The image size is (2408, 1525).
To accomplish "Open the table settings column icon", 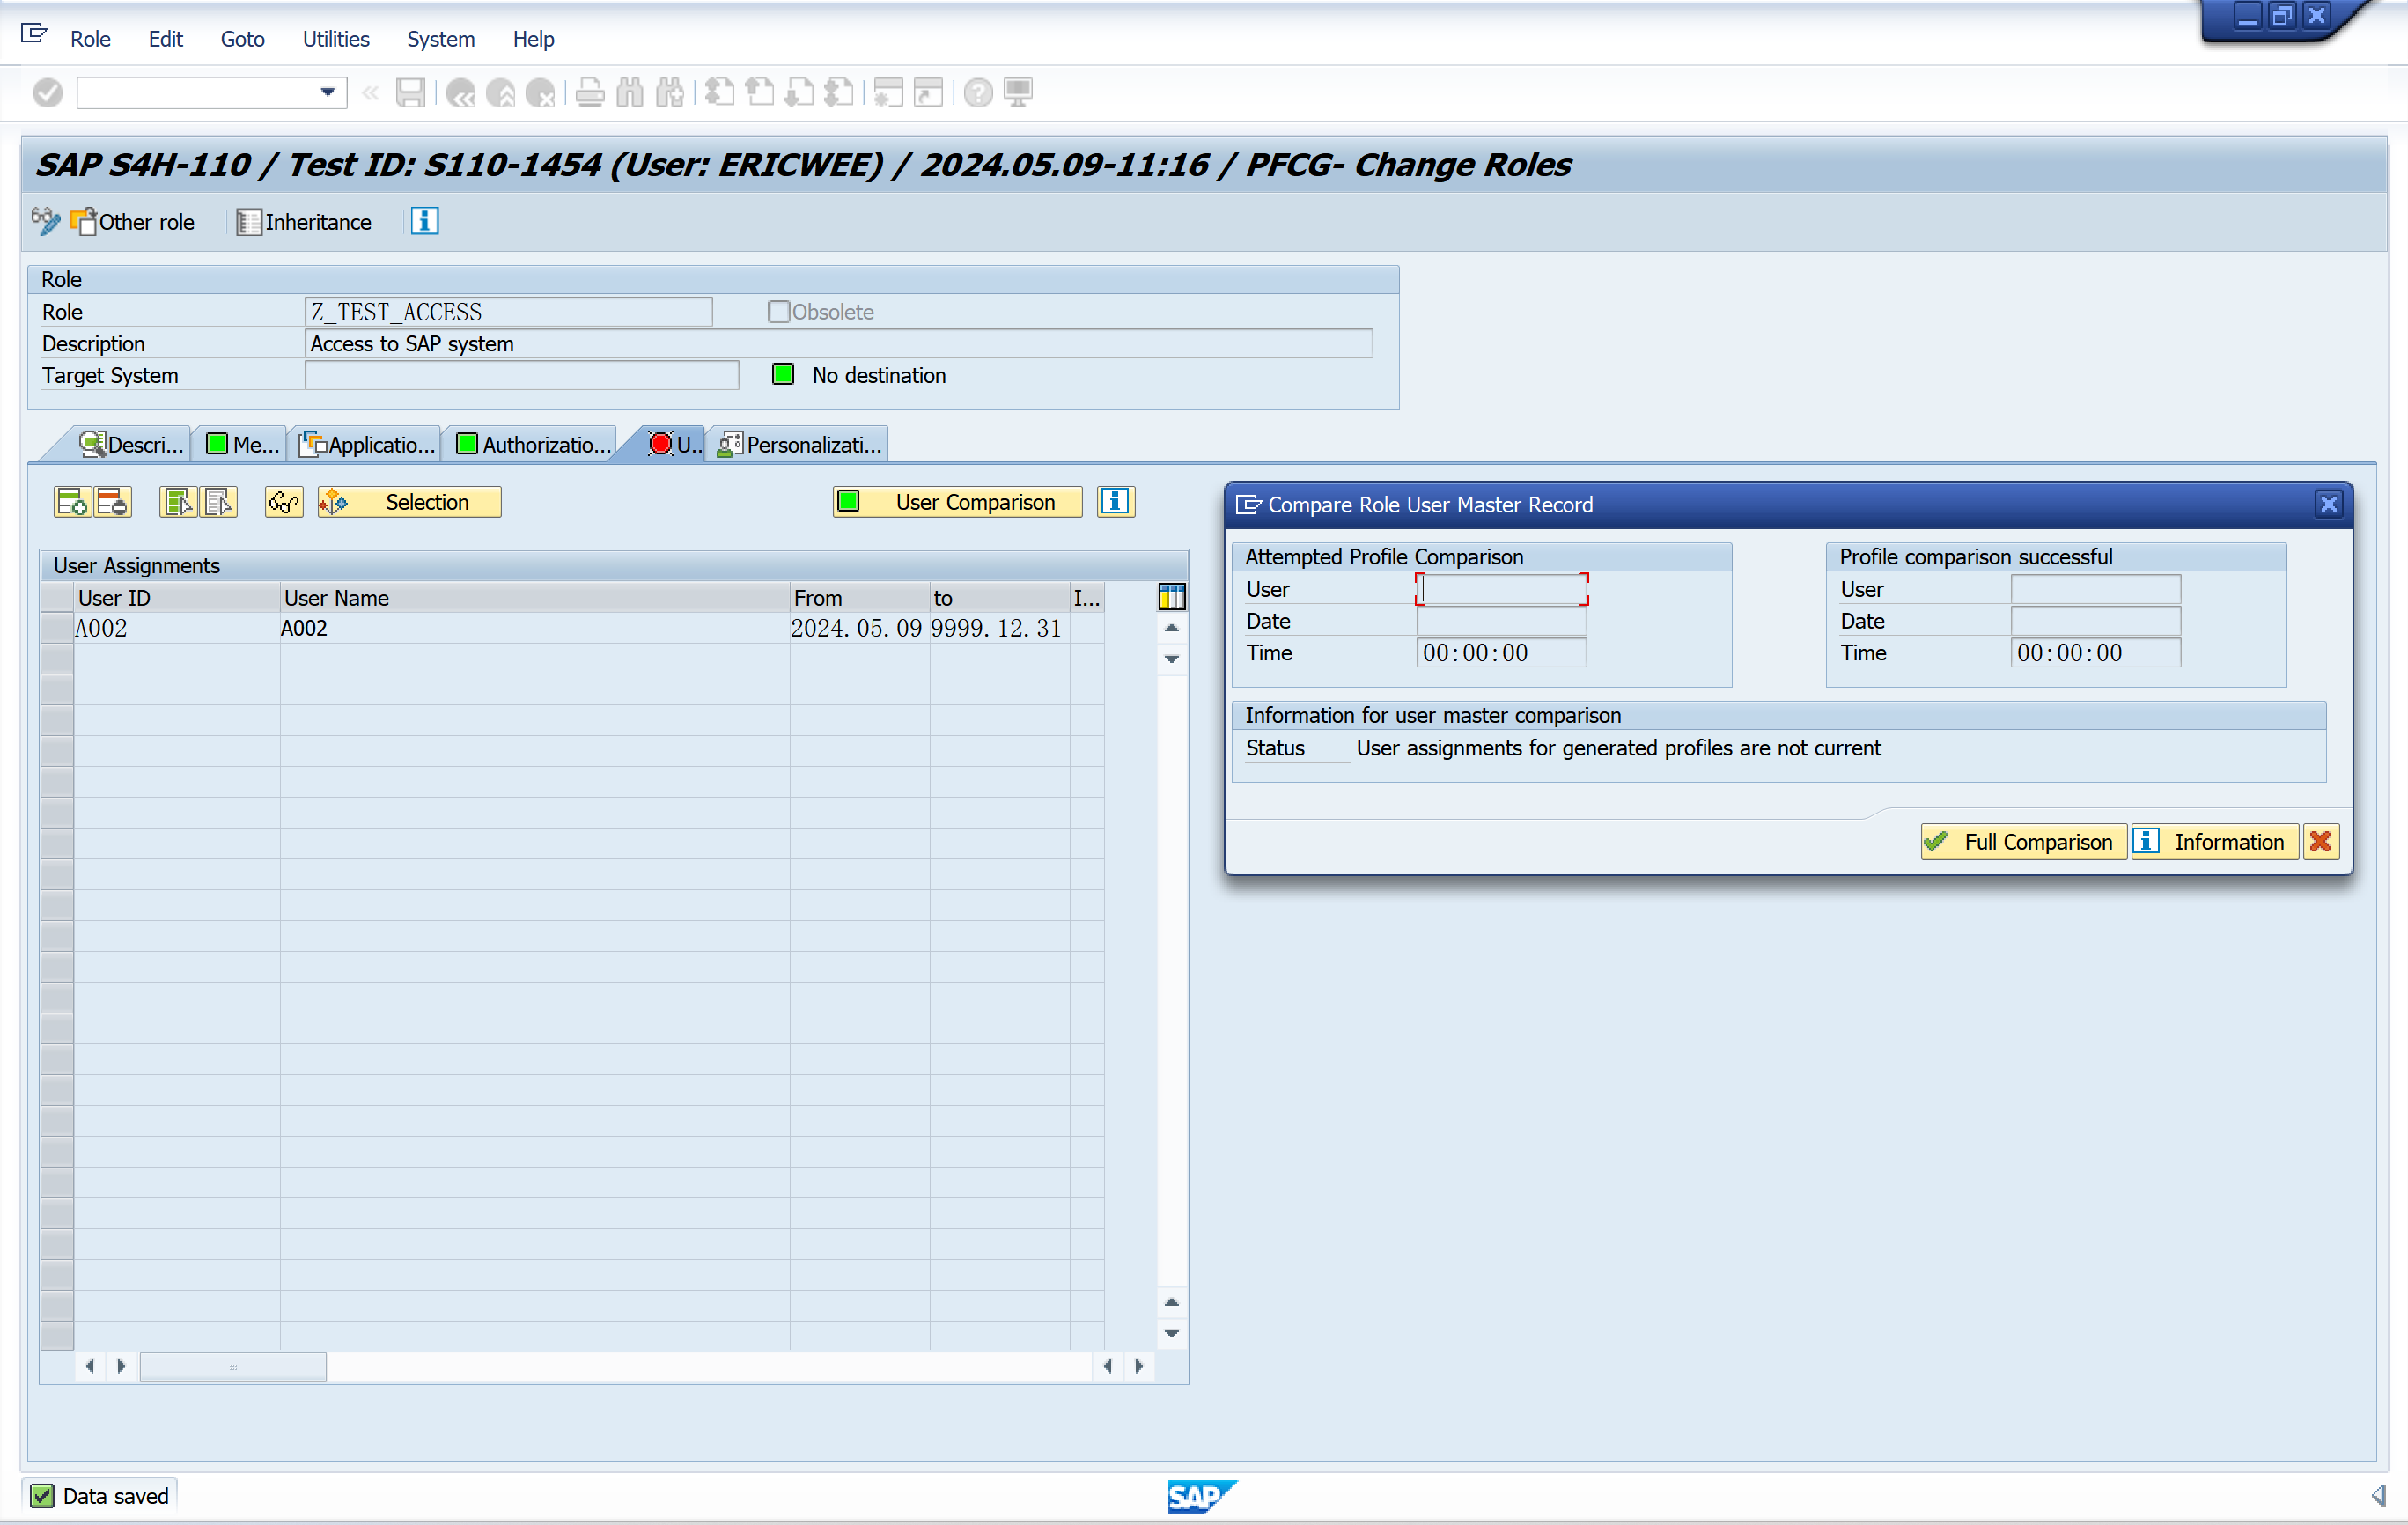I will 1171,598.
